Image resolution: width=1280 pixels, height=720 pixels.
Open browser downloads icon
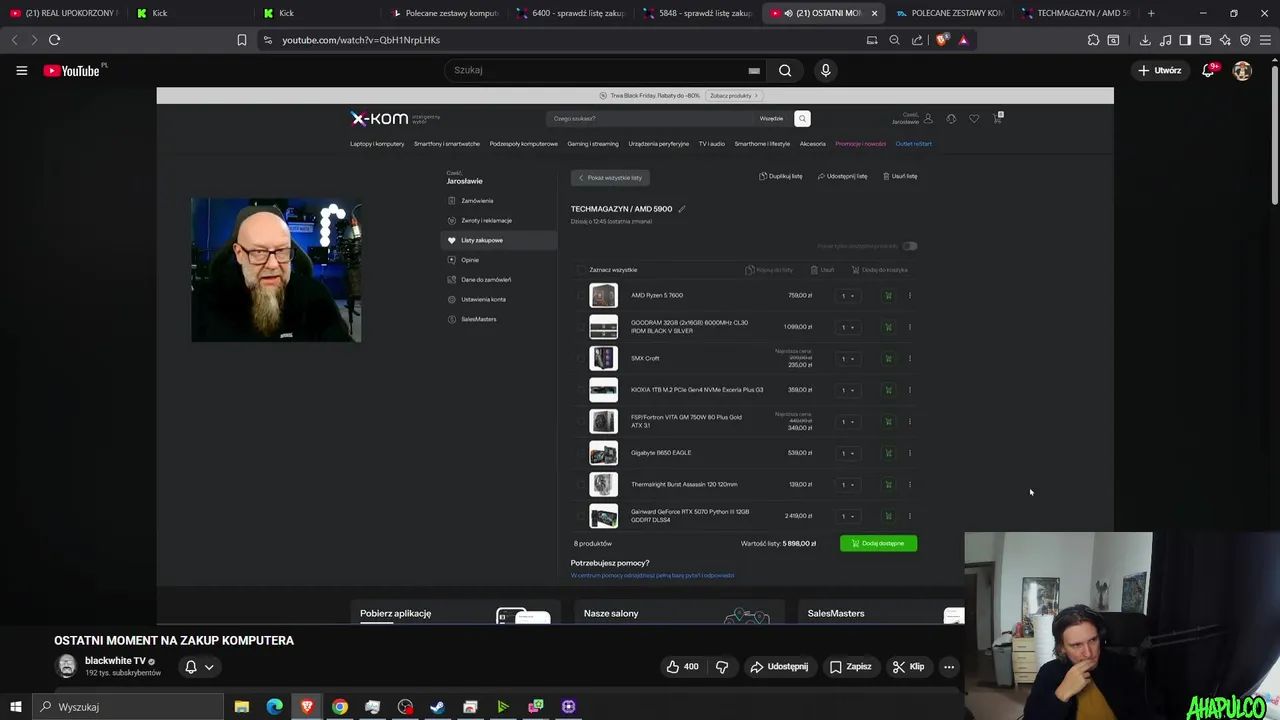pyautogui.click(x=1145, y=40)
